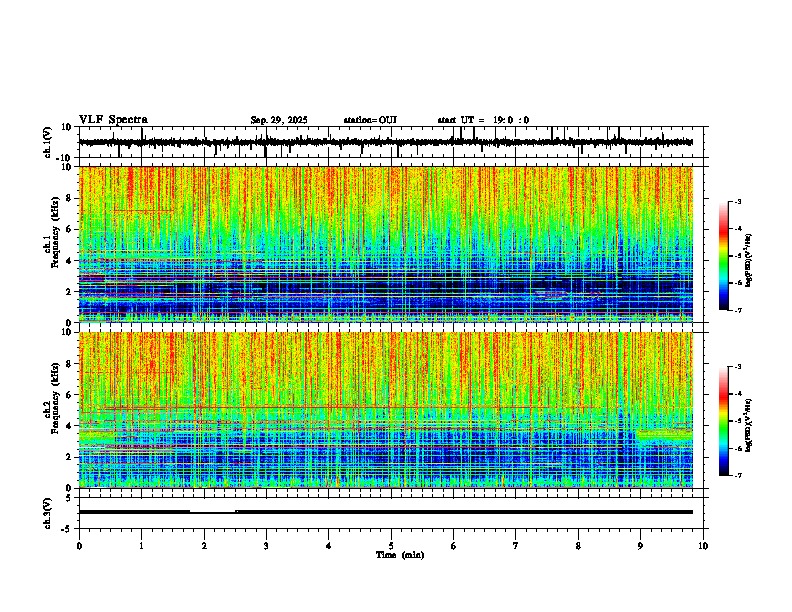
Task: Click the ch.1 spectrogram color scale bar
Action: pos(724,256)
